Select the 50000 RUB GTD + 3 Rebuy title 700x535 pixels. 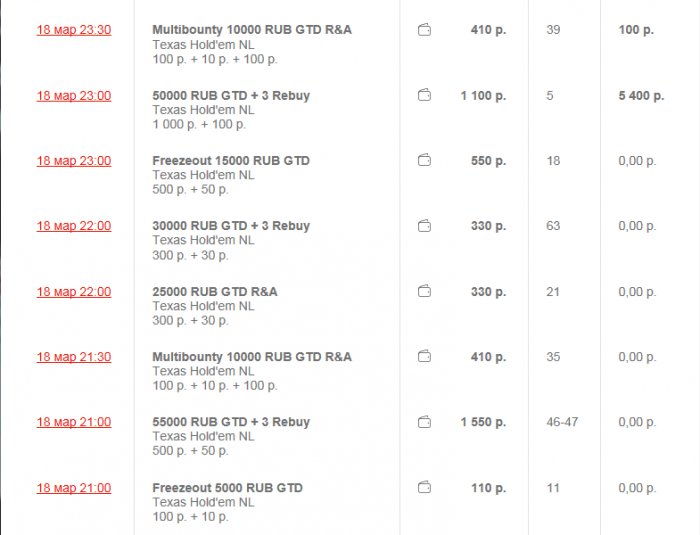tap(231, 96)
